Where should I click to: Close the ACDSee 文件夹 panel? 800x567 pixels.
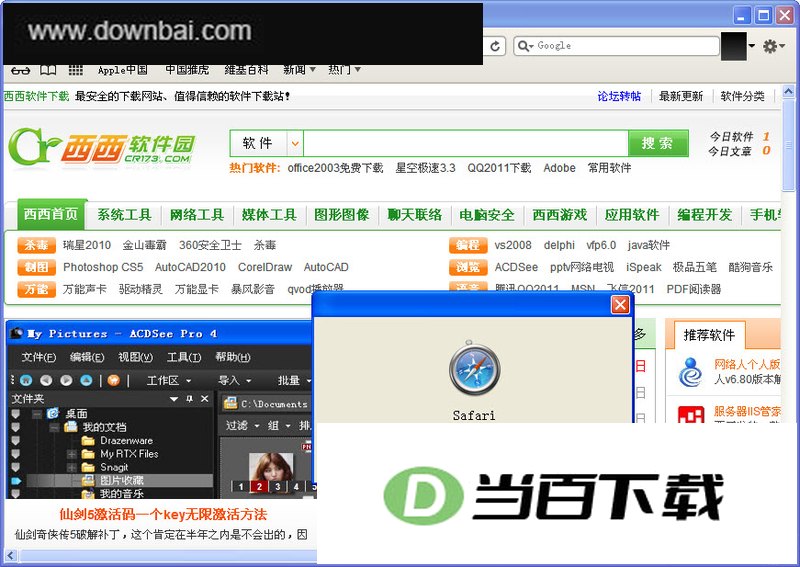(x=205, y=399)
